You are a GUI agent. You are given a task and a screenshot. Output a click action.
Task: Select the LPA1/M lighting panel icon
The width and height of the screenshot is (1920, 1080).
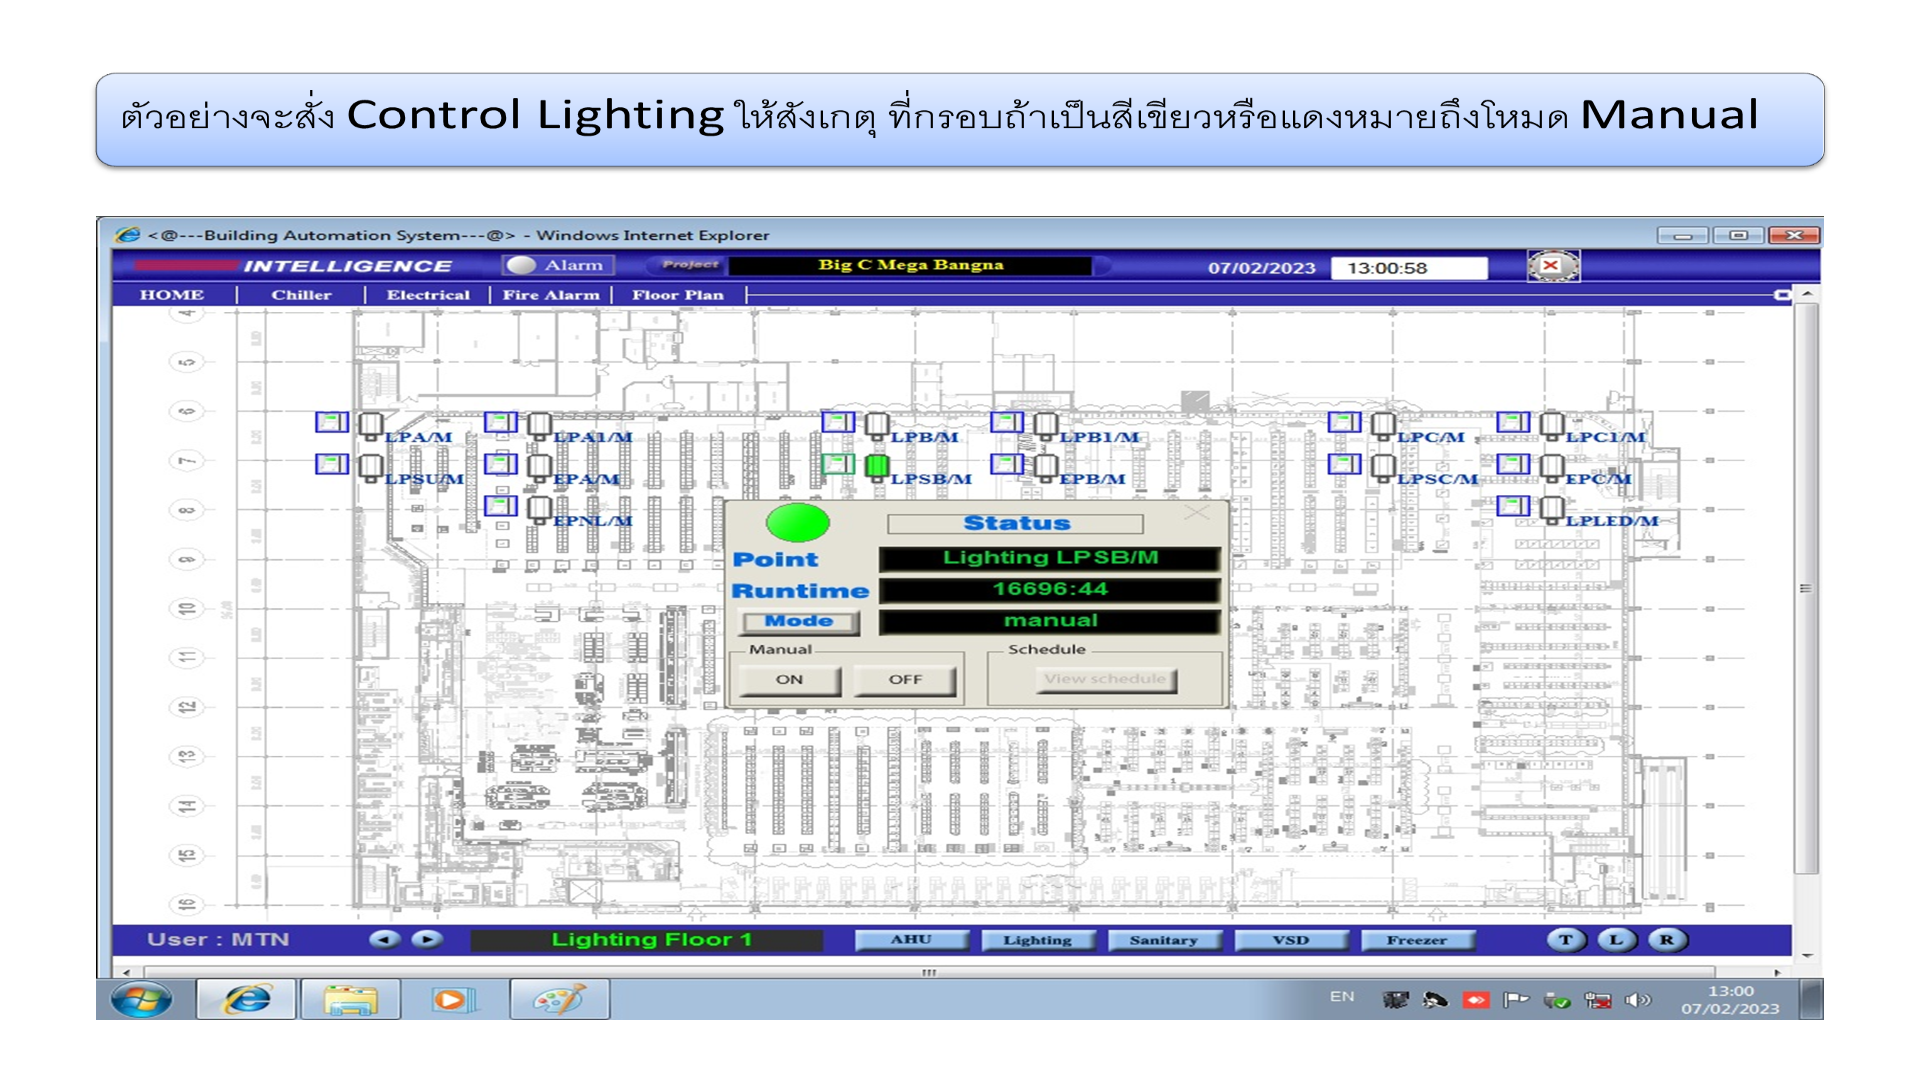(x=540, y=426)
